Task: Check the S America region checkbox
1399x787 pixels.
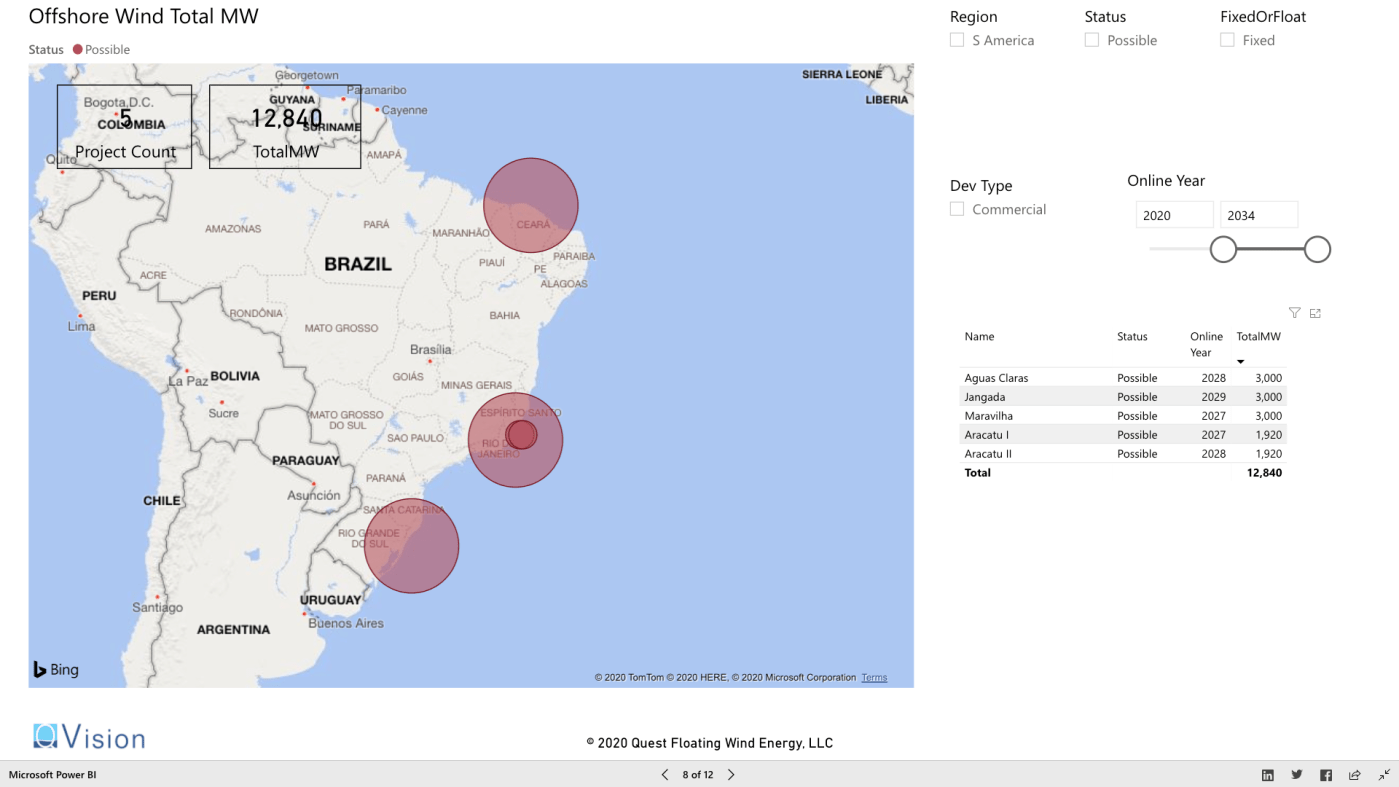Action: tap(957, 40)
